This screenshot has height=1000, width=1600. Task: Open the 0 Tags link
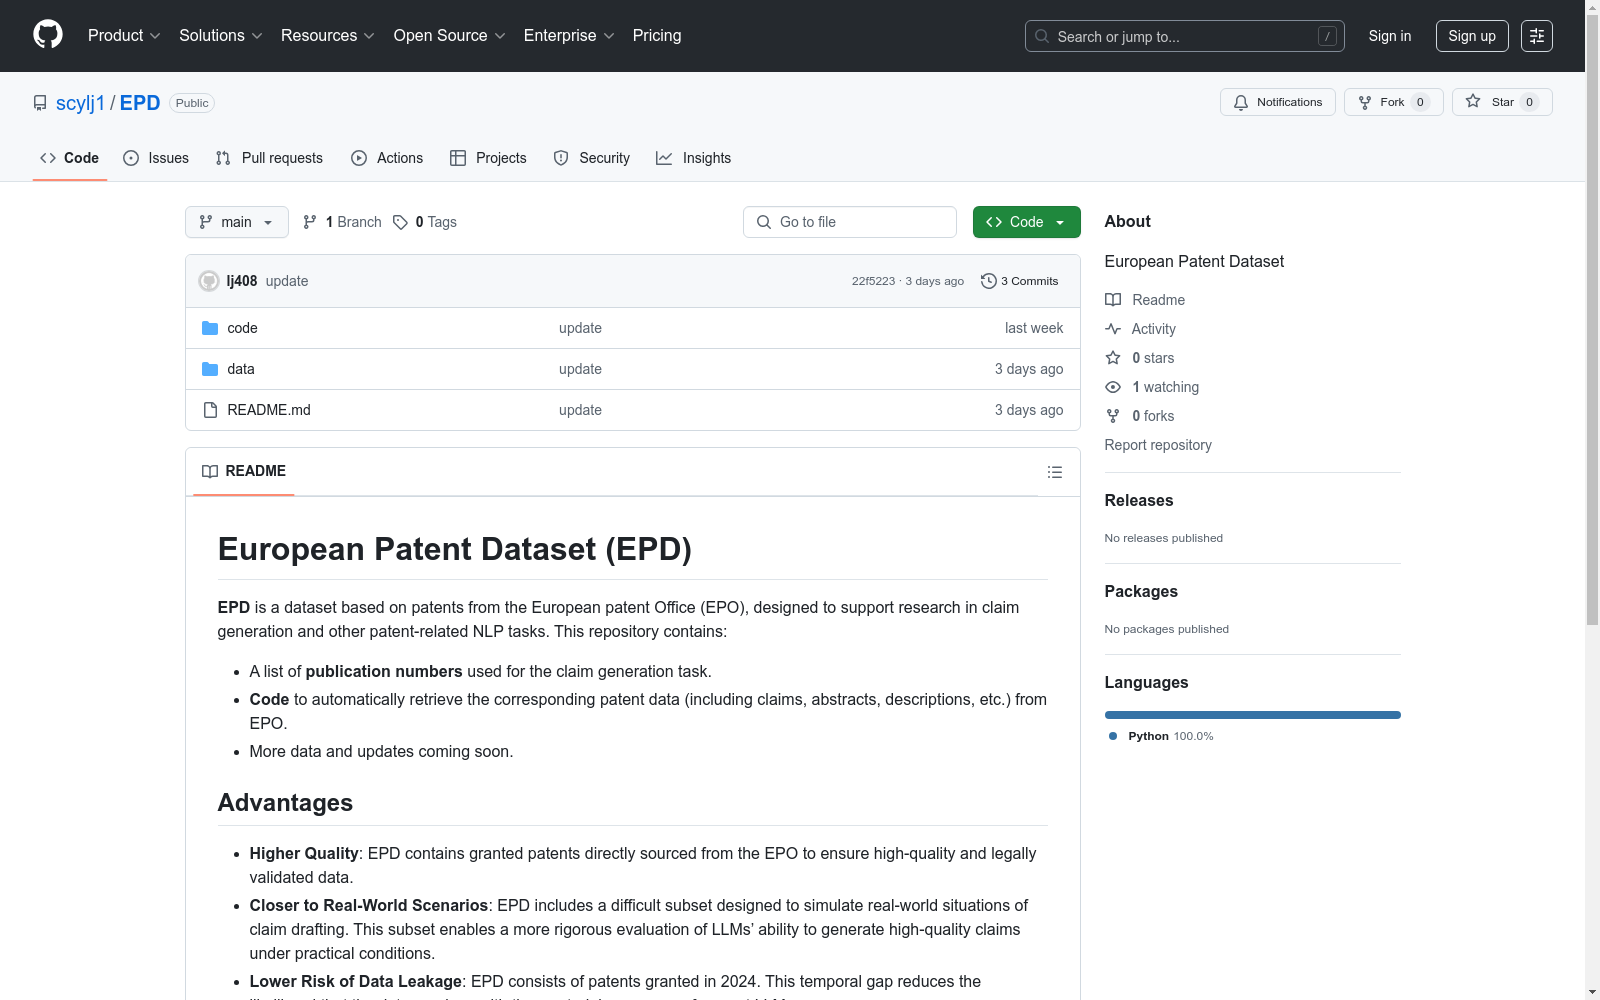click(x=425, y=222)
